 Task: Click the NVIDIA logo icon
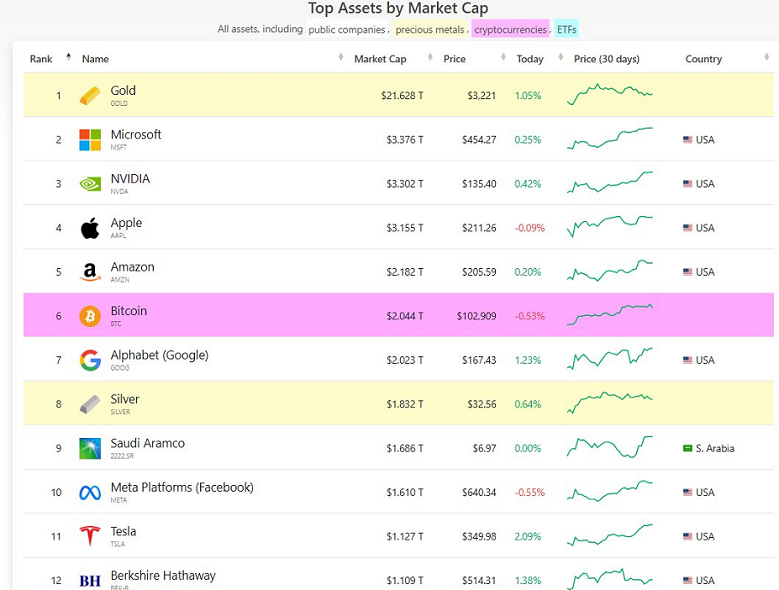point(90,184)
